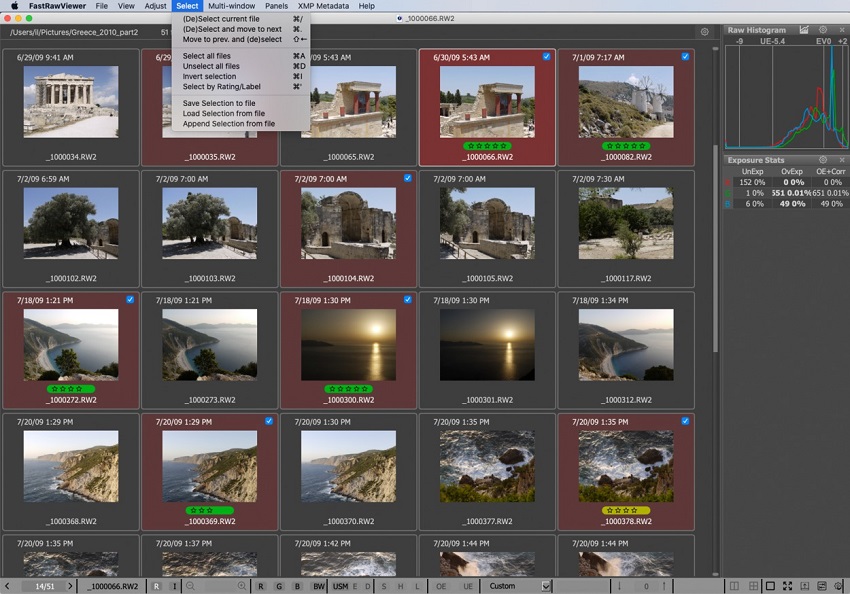Toggle the R red channel button

pyautogui.click(x=259, y=585)
